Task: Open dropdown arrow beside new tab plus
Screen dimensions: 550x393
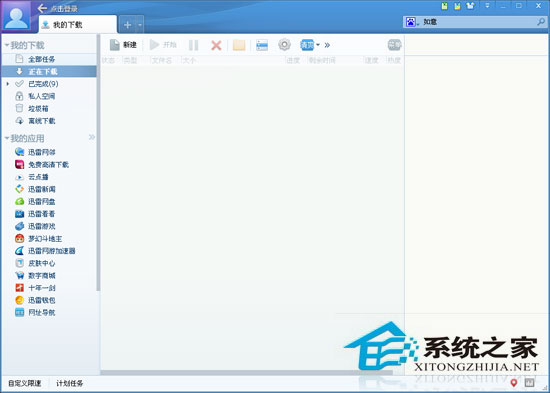Action: [140, 25]
